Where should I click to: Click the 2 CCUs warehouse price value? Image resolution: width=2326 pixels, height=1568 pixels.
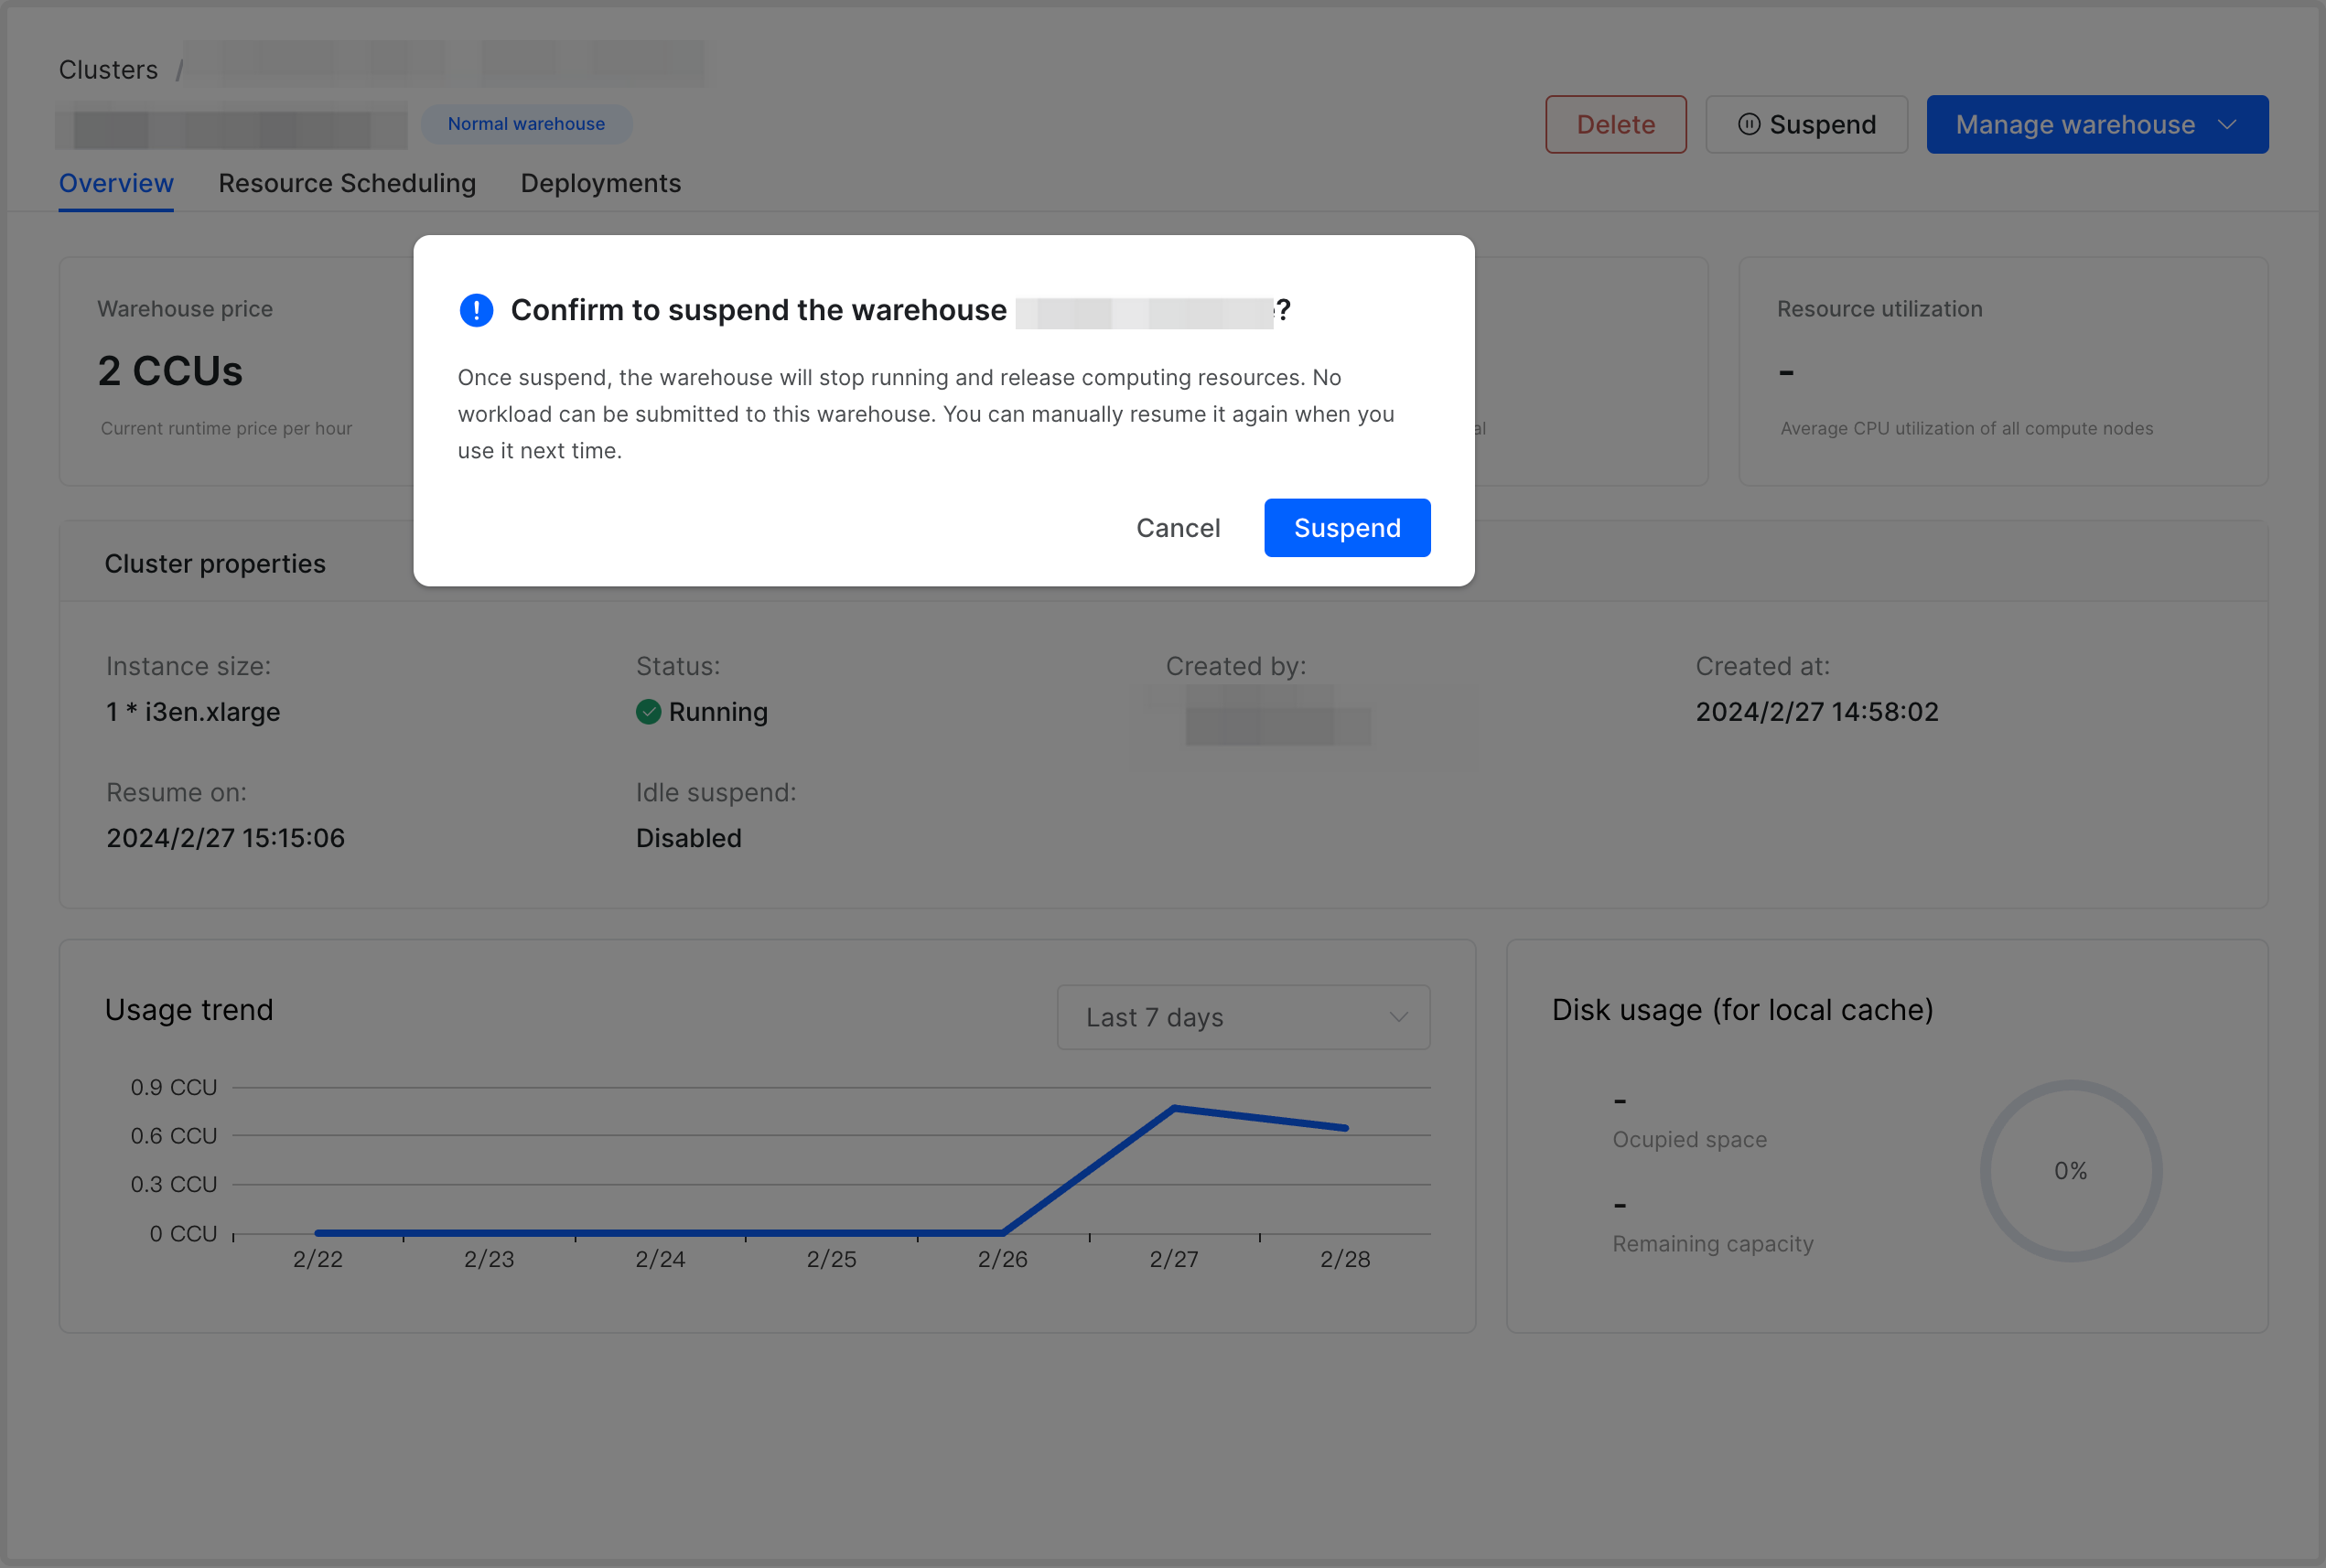tap(170, 371)
